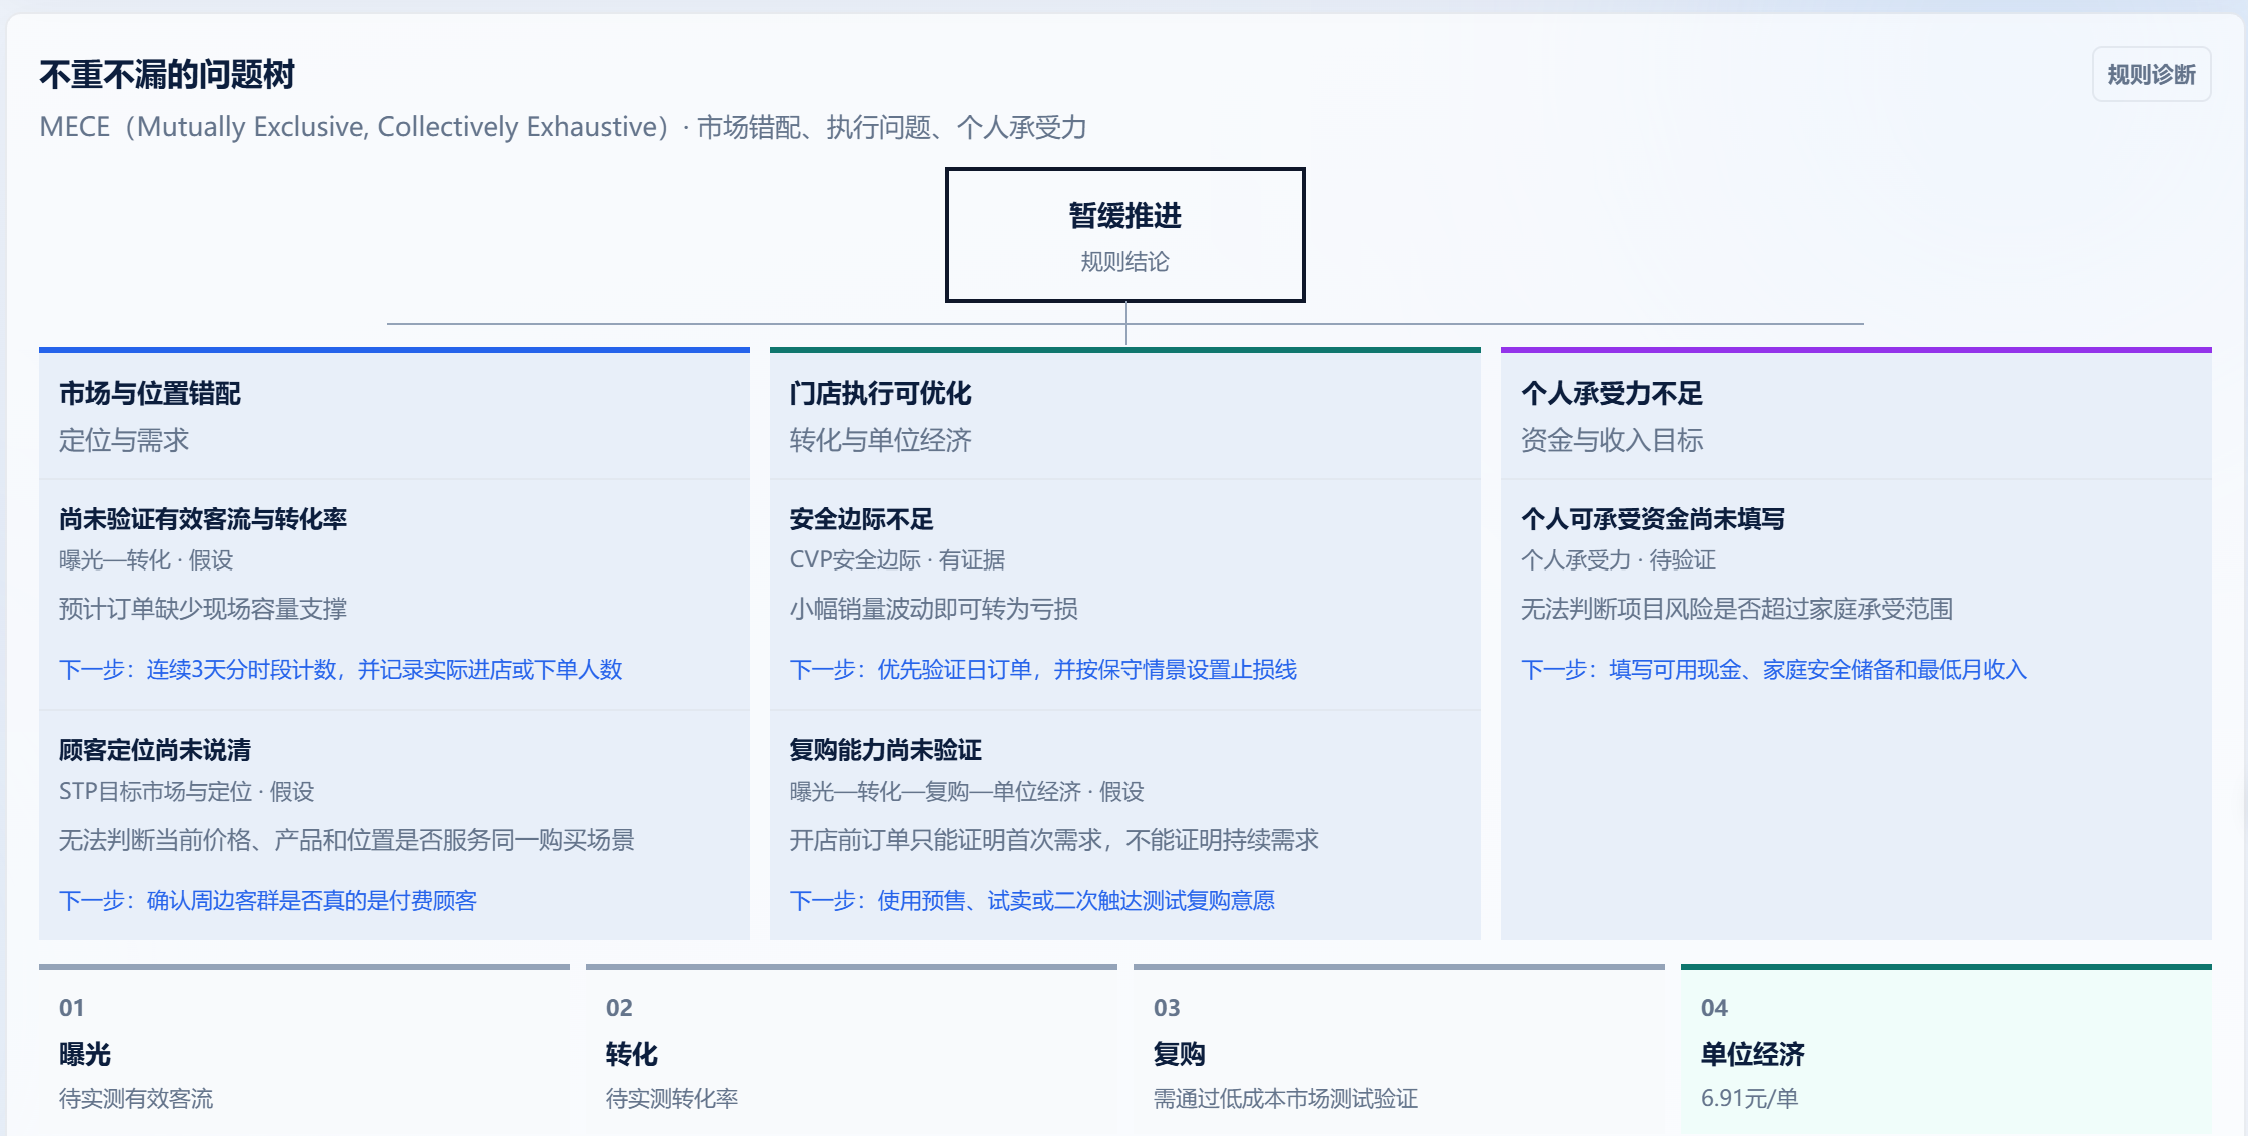Follow next step 优先验证日订单并设置止损线
2248x1136 pixels.
1044,670
